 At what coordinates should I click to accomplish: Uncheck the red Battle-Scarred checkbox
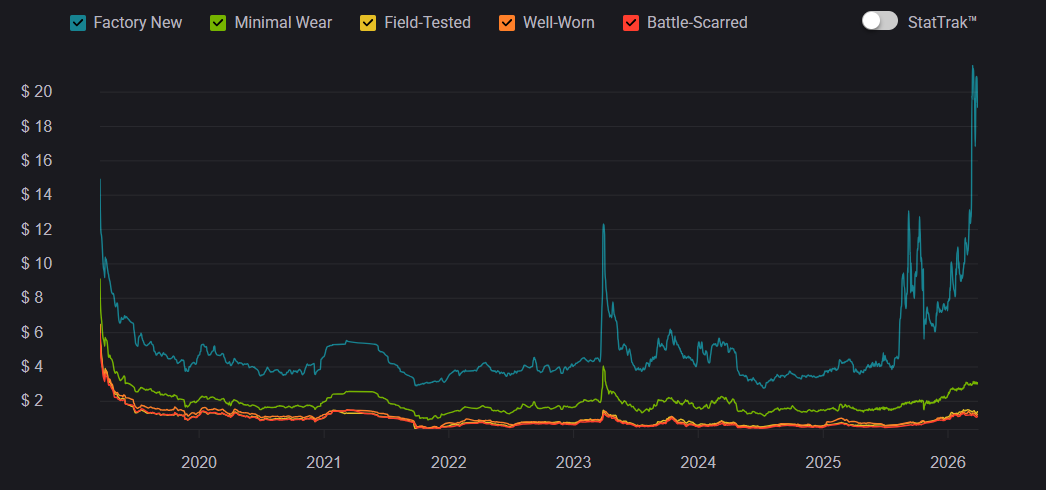click(630, 22)
